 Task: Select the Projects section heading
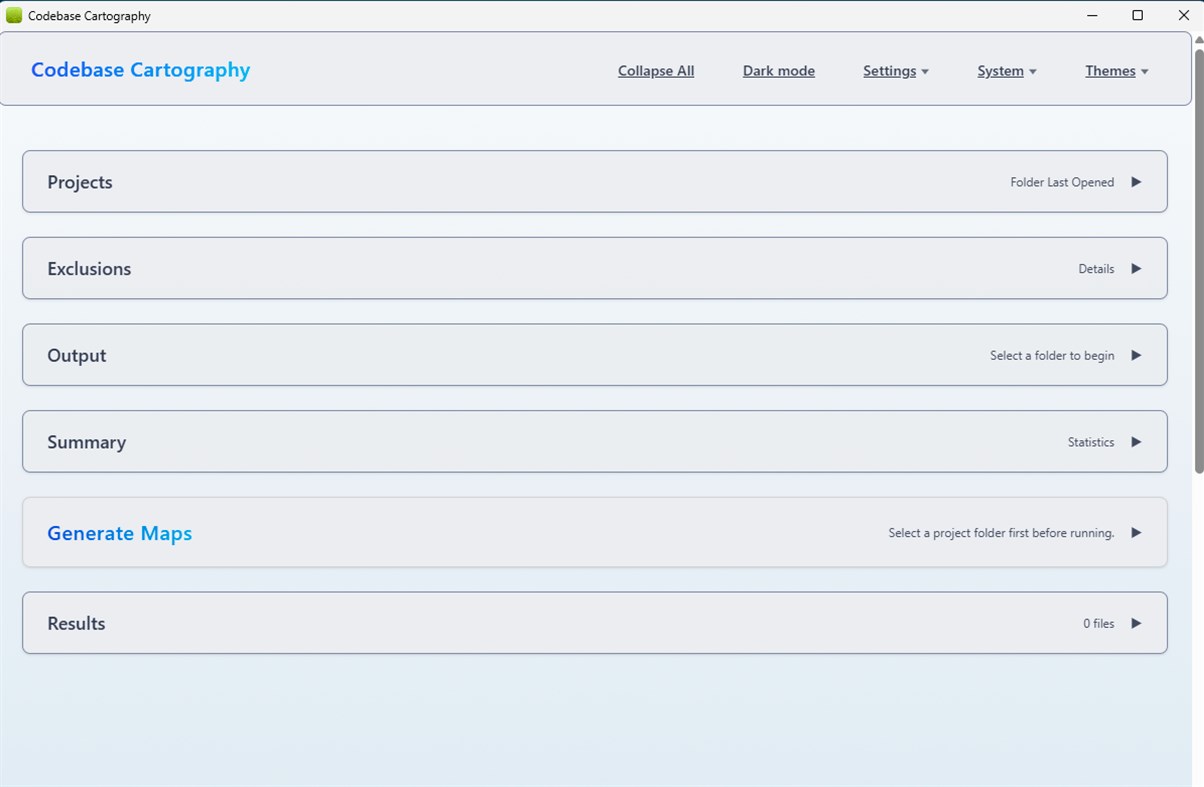[x=80, y=182]
